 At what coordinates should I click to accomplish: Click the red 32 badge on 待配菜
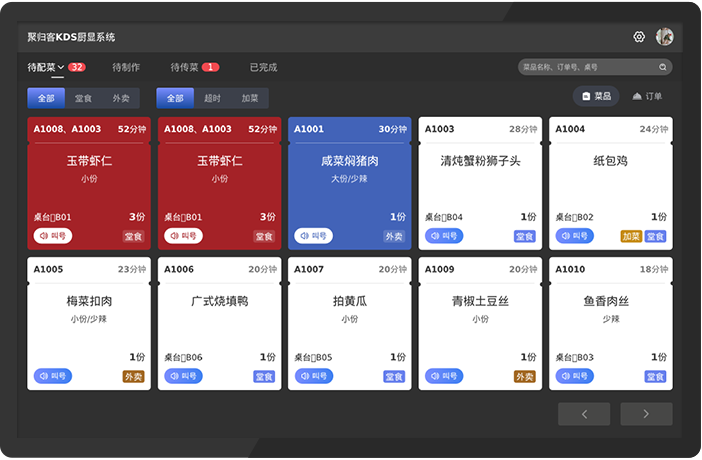[77, 67]
